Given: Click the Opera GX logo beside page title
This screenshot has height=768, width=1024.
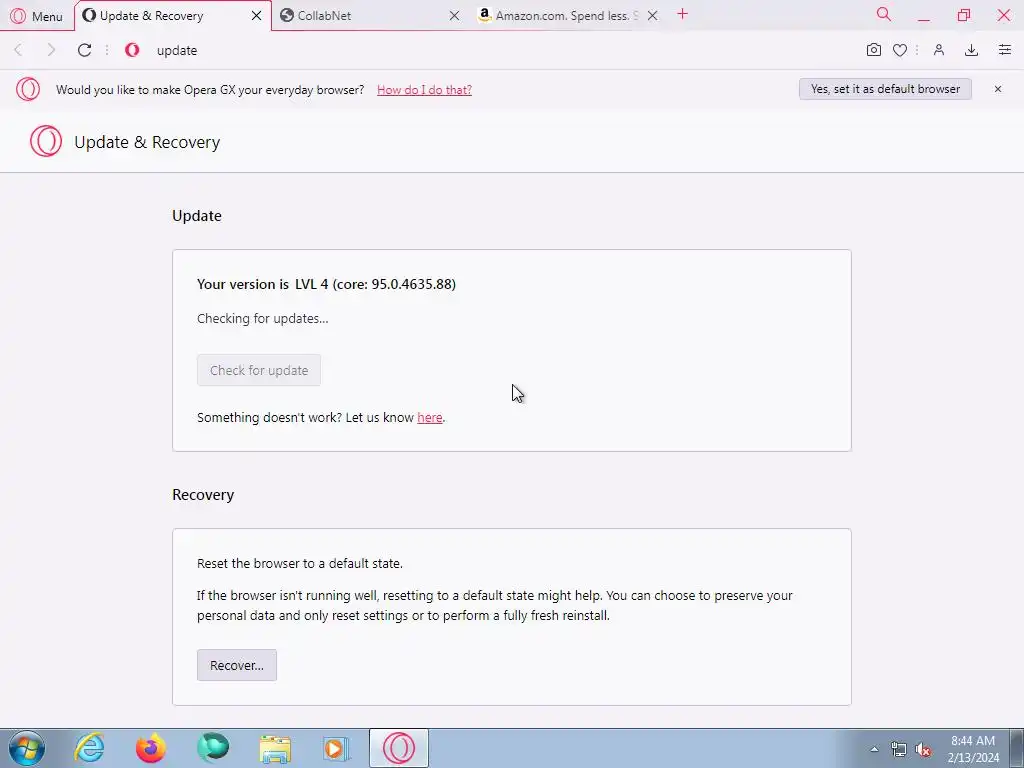Looking at the screenshot, I should click(x=46, y=142).
